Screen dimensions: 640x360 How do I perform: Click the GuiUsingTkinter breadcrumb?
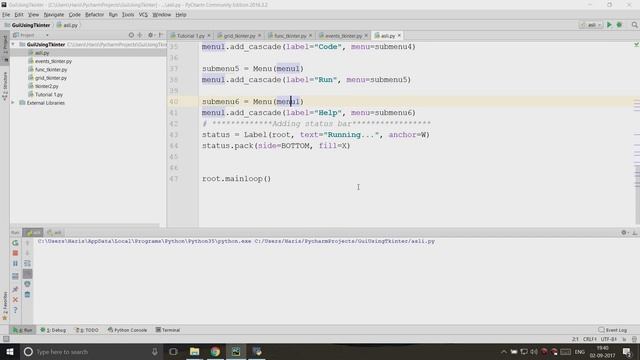click(27, 25)
